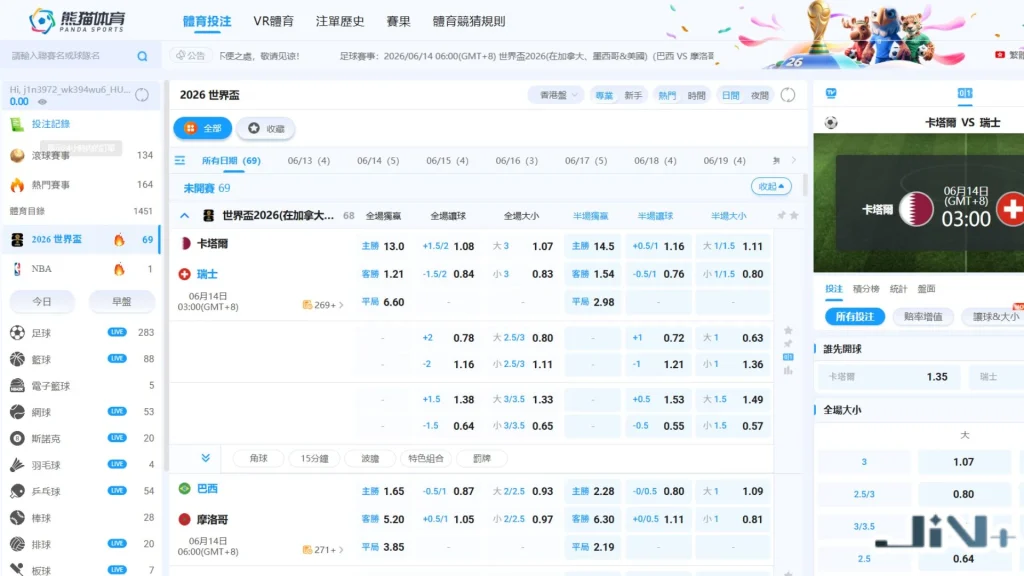Select the 06/14 (5) date tab
1024x576 pixels.
378,161
